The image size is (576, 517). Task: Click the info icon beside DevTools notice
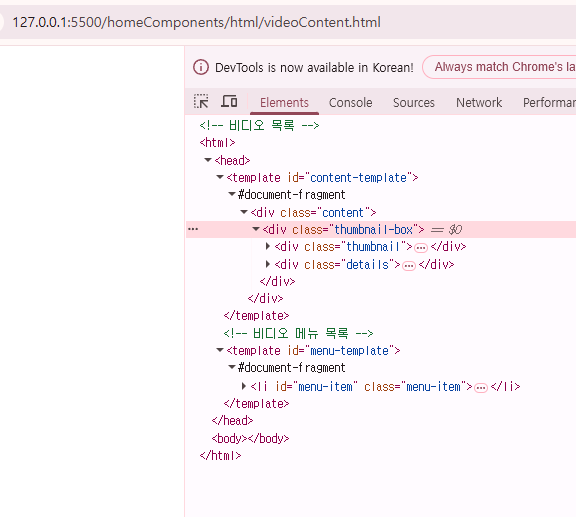point(201,67)
